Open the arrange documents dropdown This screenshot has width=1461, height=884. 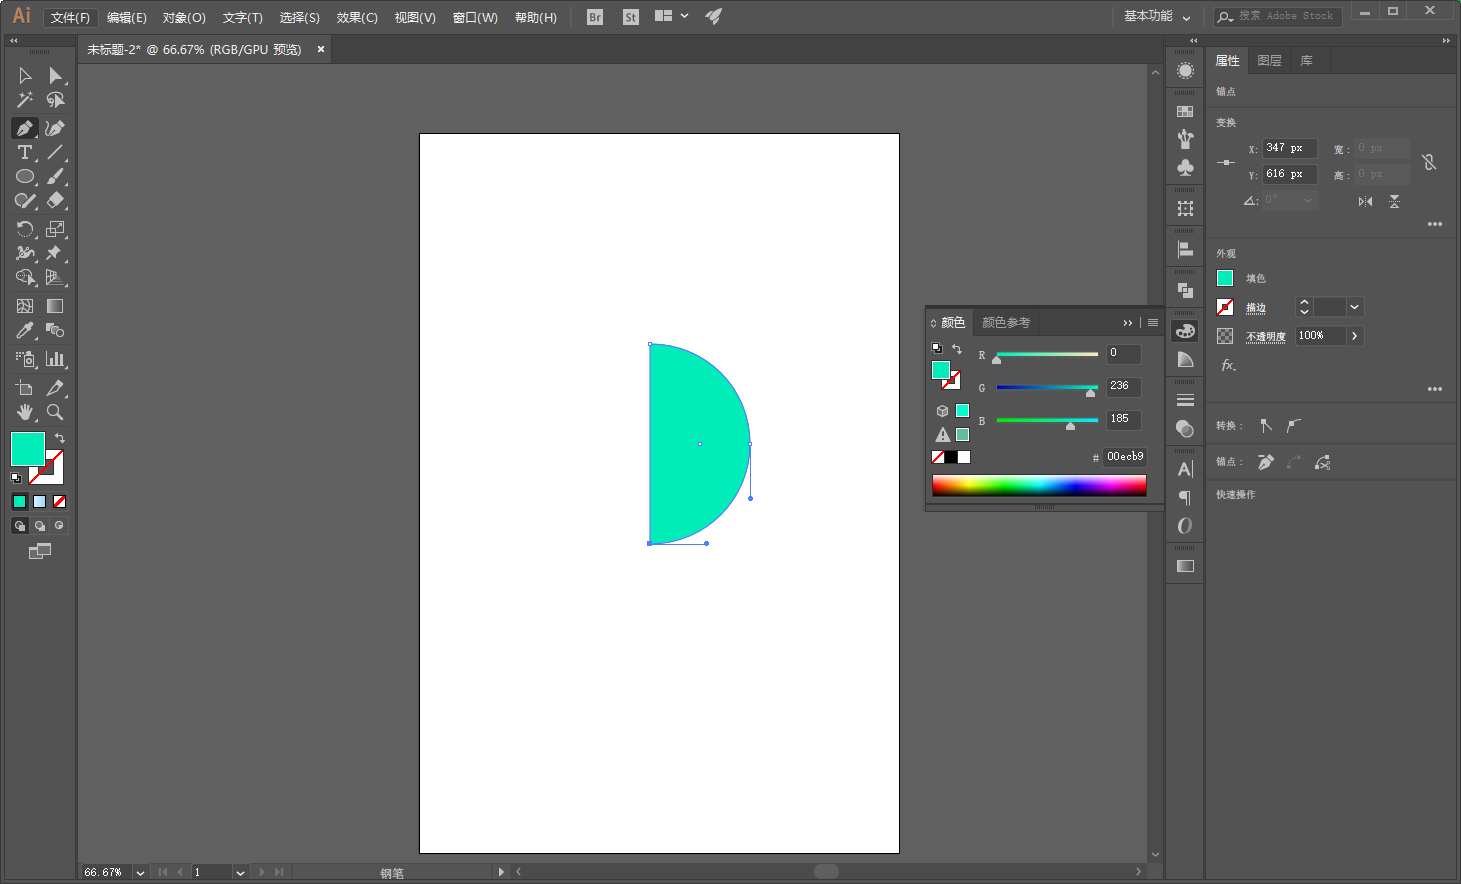coord(671,16)
